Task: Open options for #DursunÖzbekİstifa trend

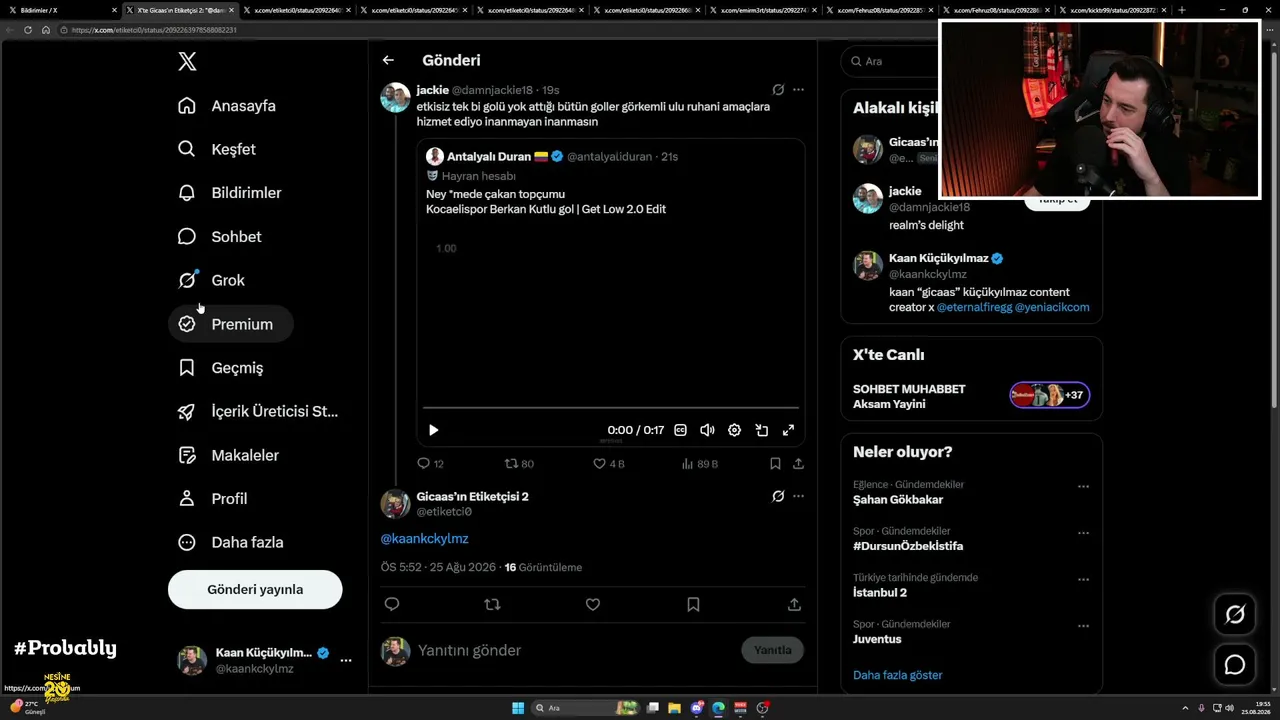Action: point(1083,534)
